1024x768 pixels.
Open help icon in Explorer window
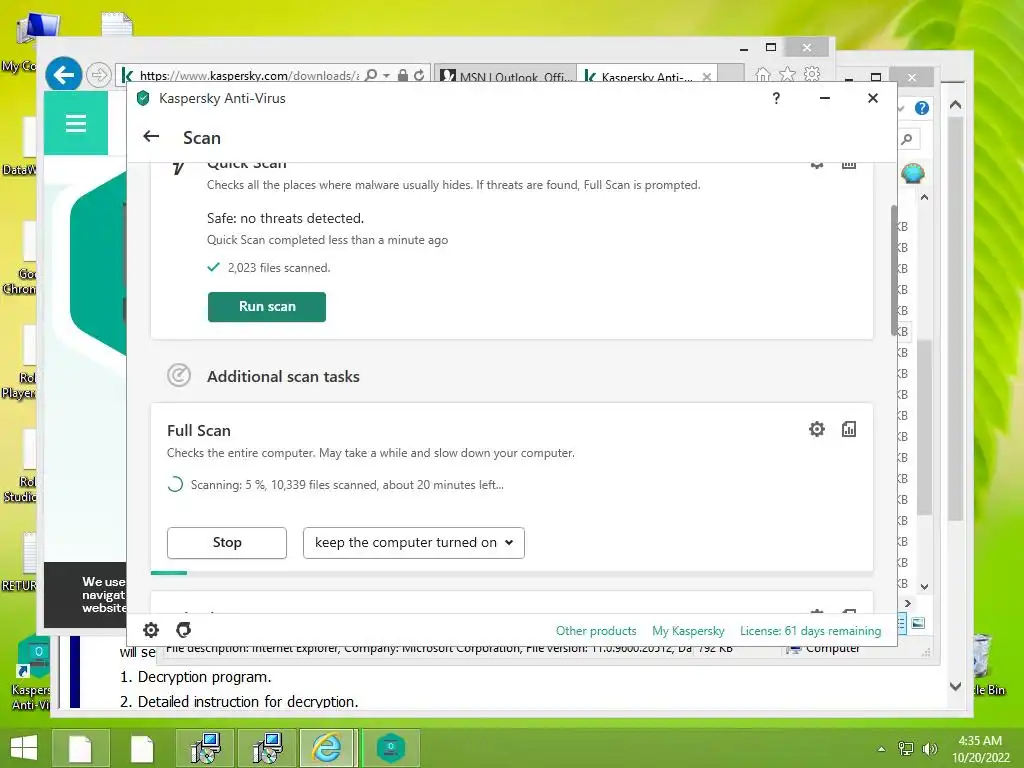click(x=921, y=108)
